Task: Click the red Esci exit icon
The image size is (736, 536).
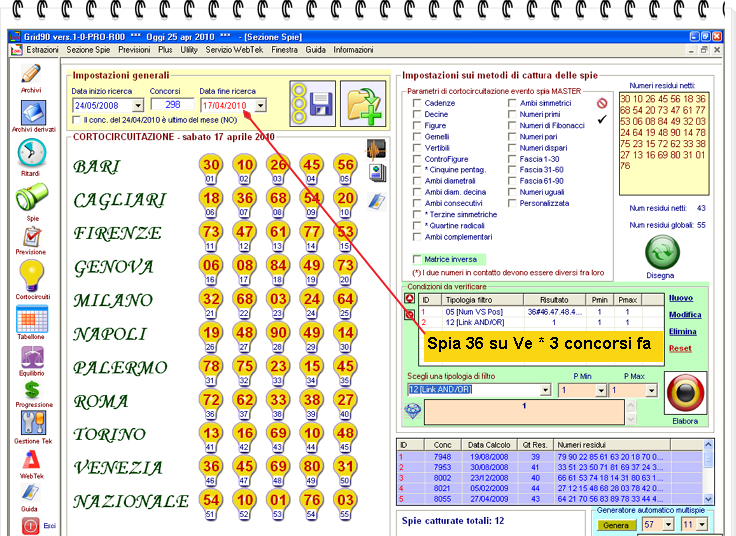Action: click(31, 526)
